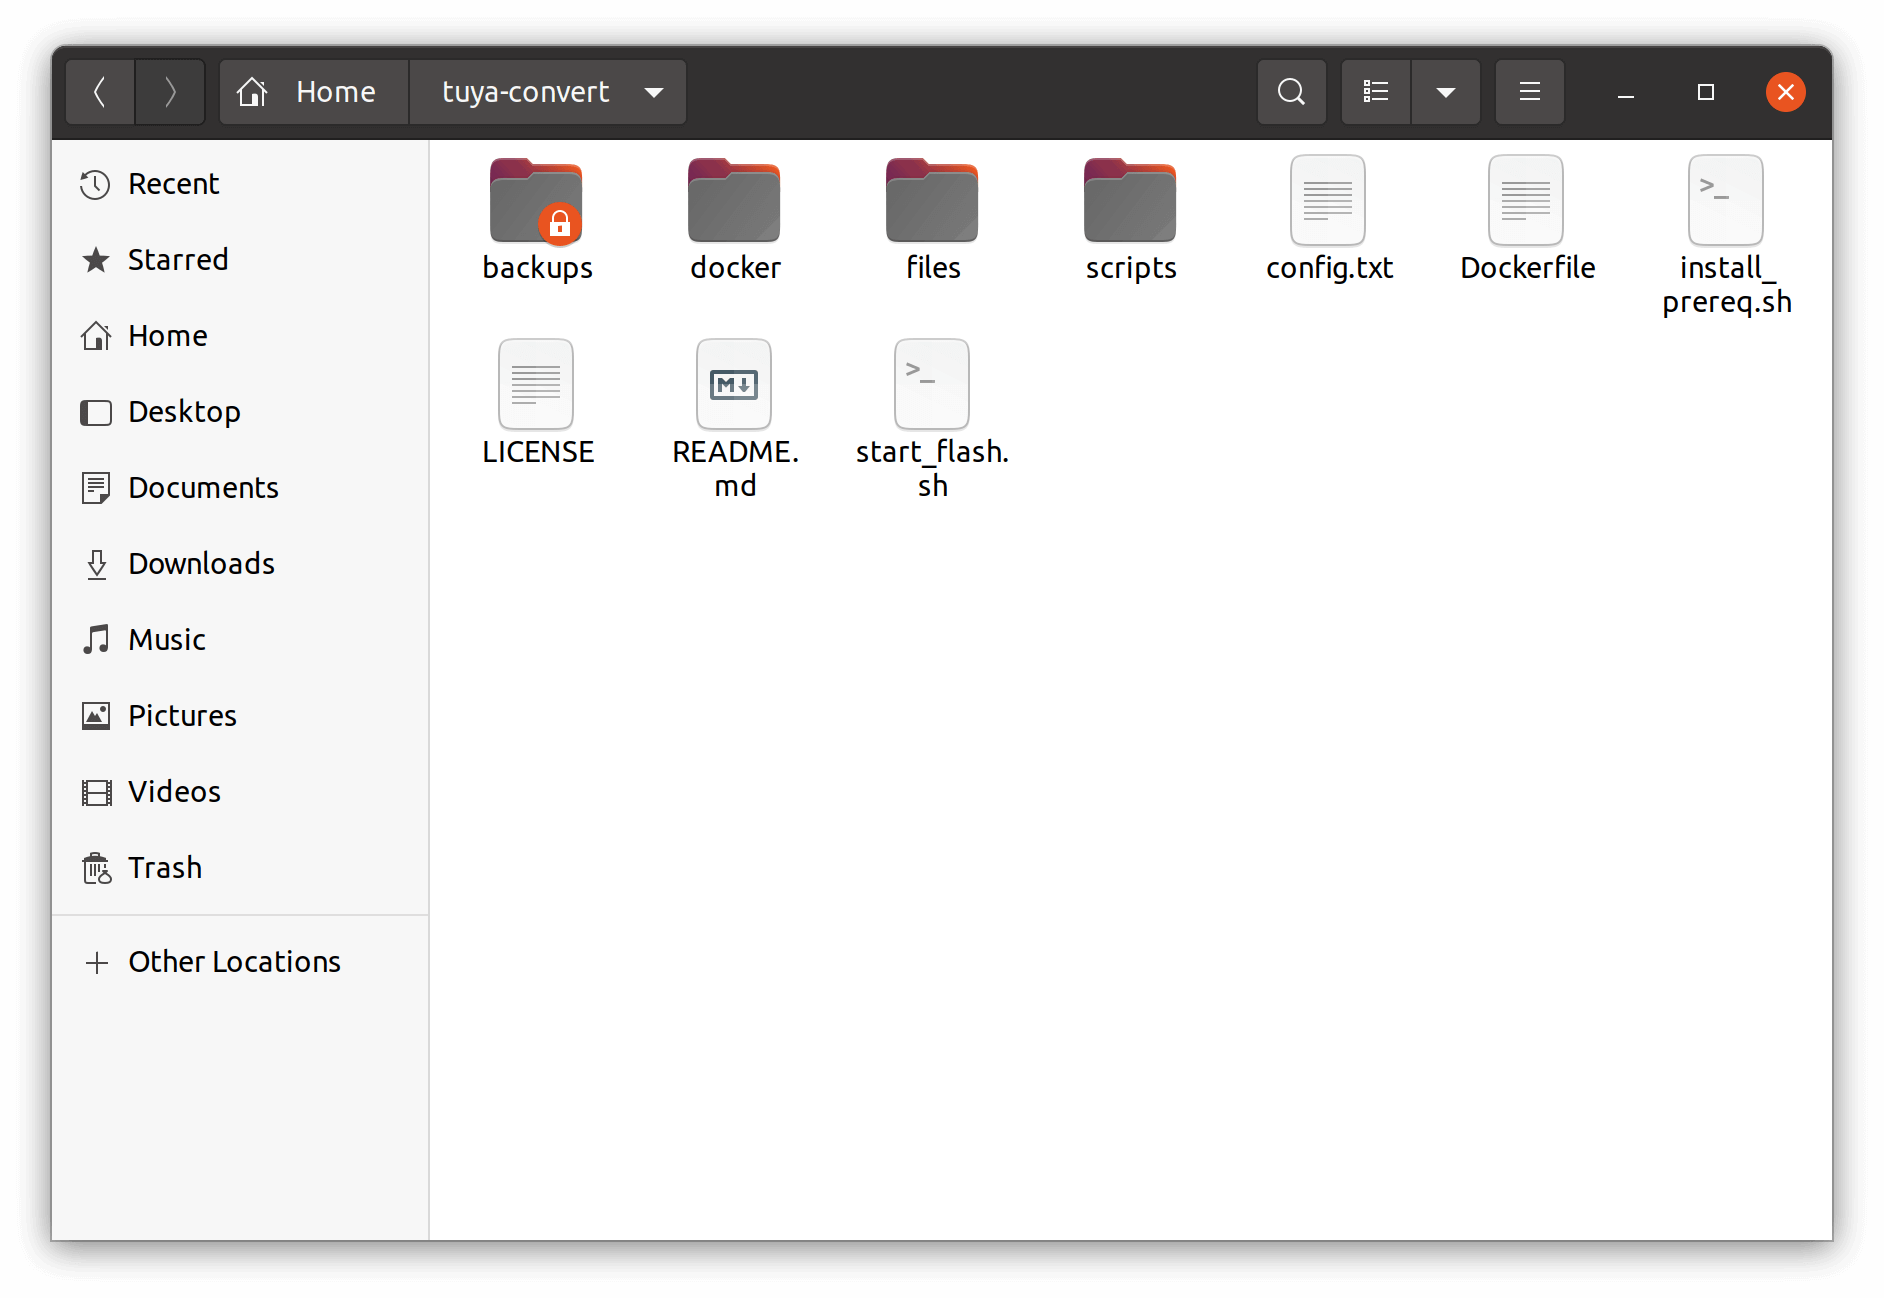Select the start_flash.sh script file

point(932,386)
